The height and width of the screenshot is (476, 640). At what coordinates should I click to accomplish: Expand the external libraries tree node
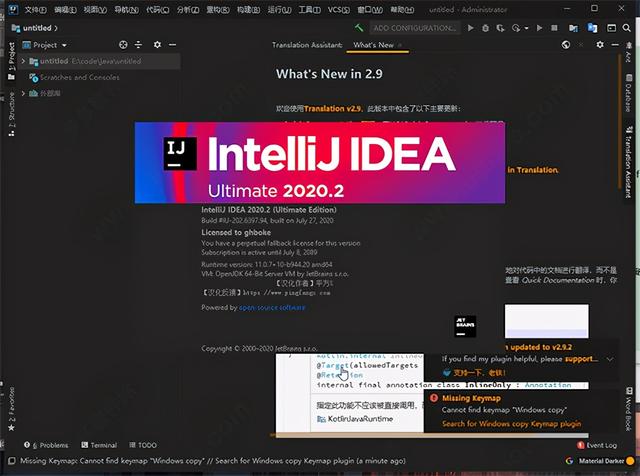pyautogui.click(x=23, y=93)
